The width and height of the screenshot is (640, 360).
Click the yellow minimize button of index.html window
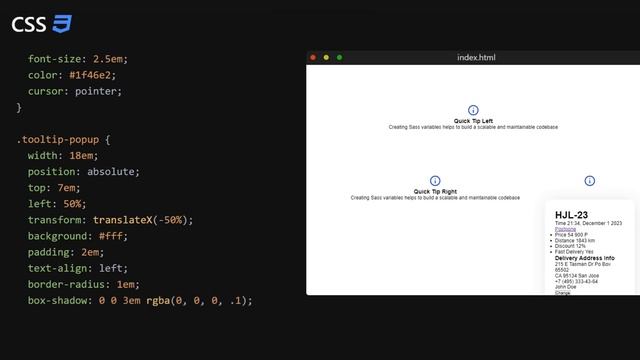pos(326,58)
